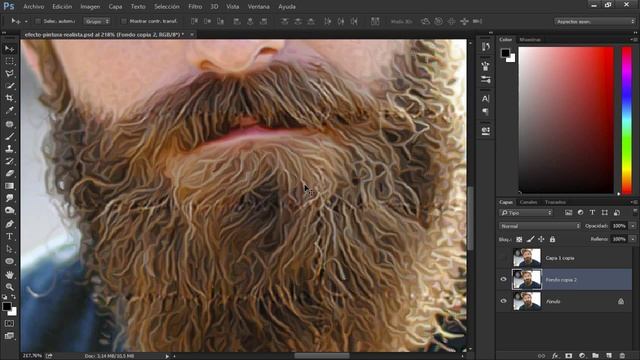Click the foreground color swatch in toolbar
The height and width of the screenshot is (360, 640).
(x=7, y=307)
